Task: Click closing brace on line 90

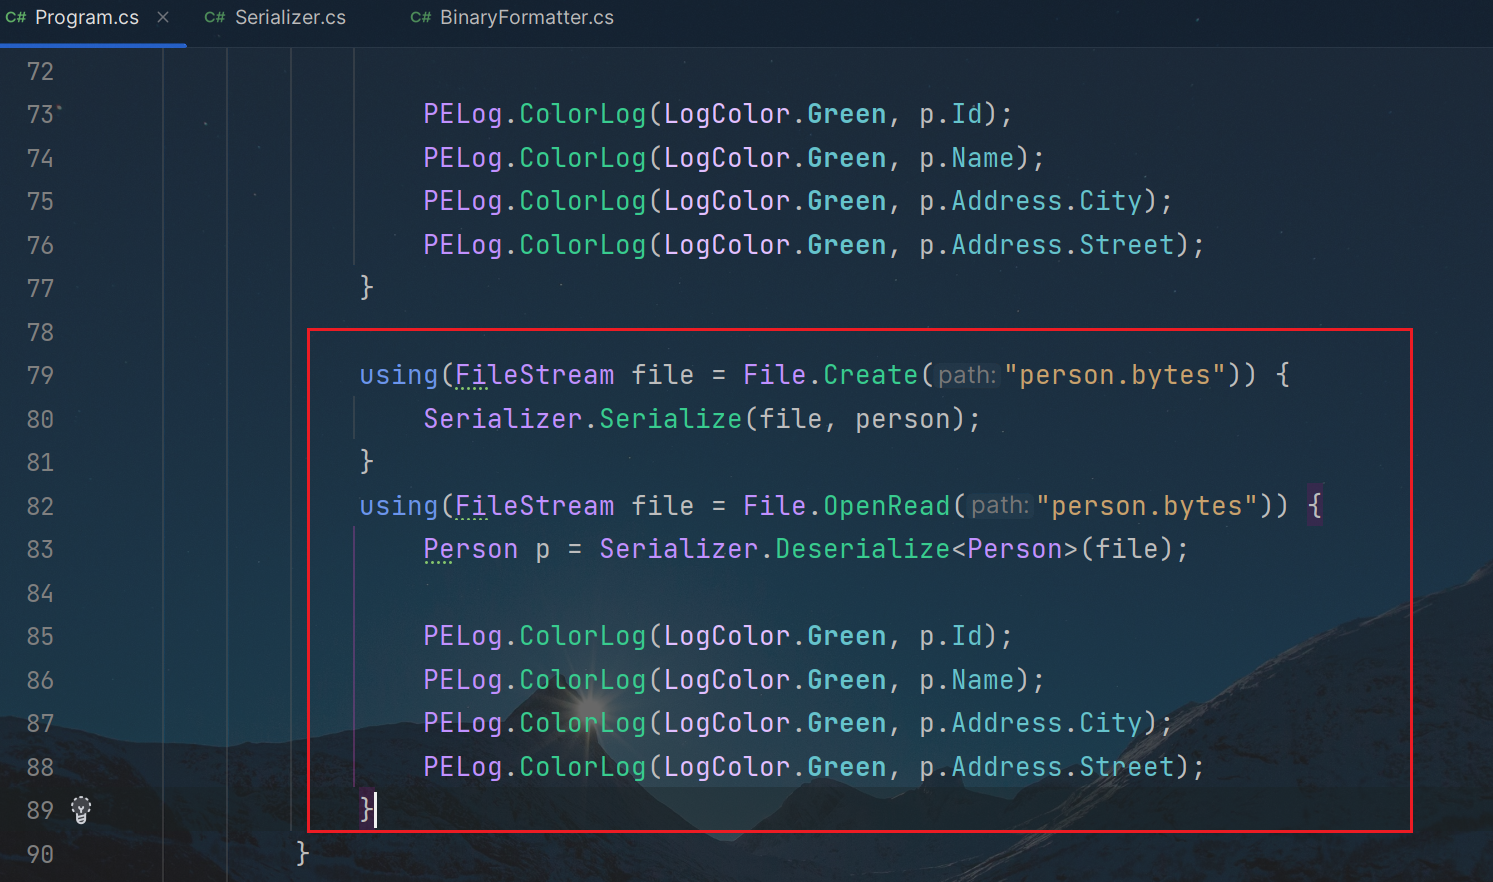Action: tap(303, 854)
